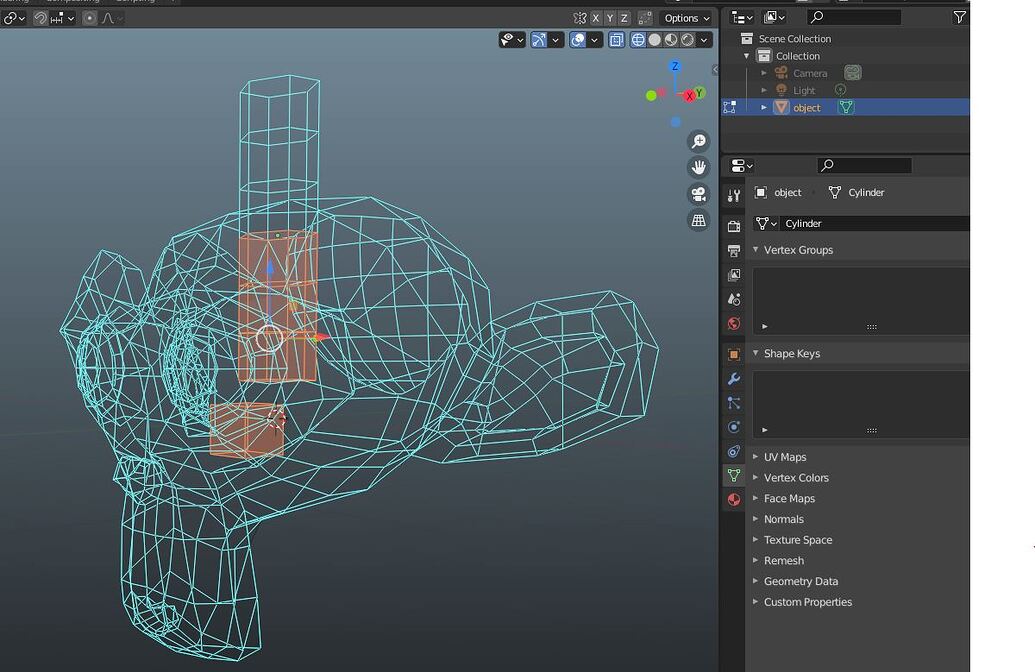This screenshot has height=672, width=1035.
Task: Toggle Show Overlays in the viewport
Action: (x=577, y=40)
